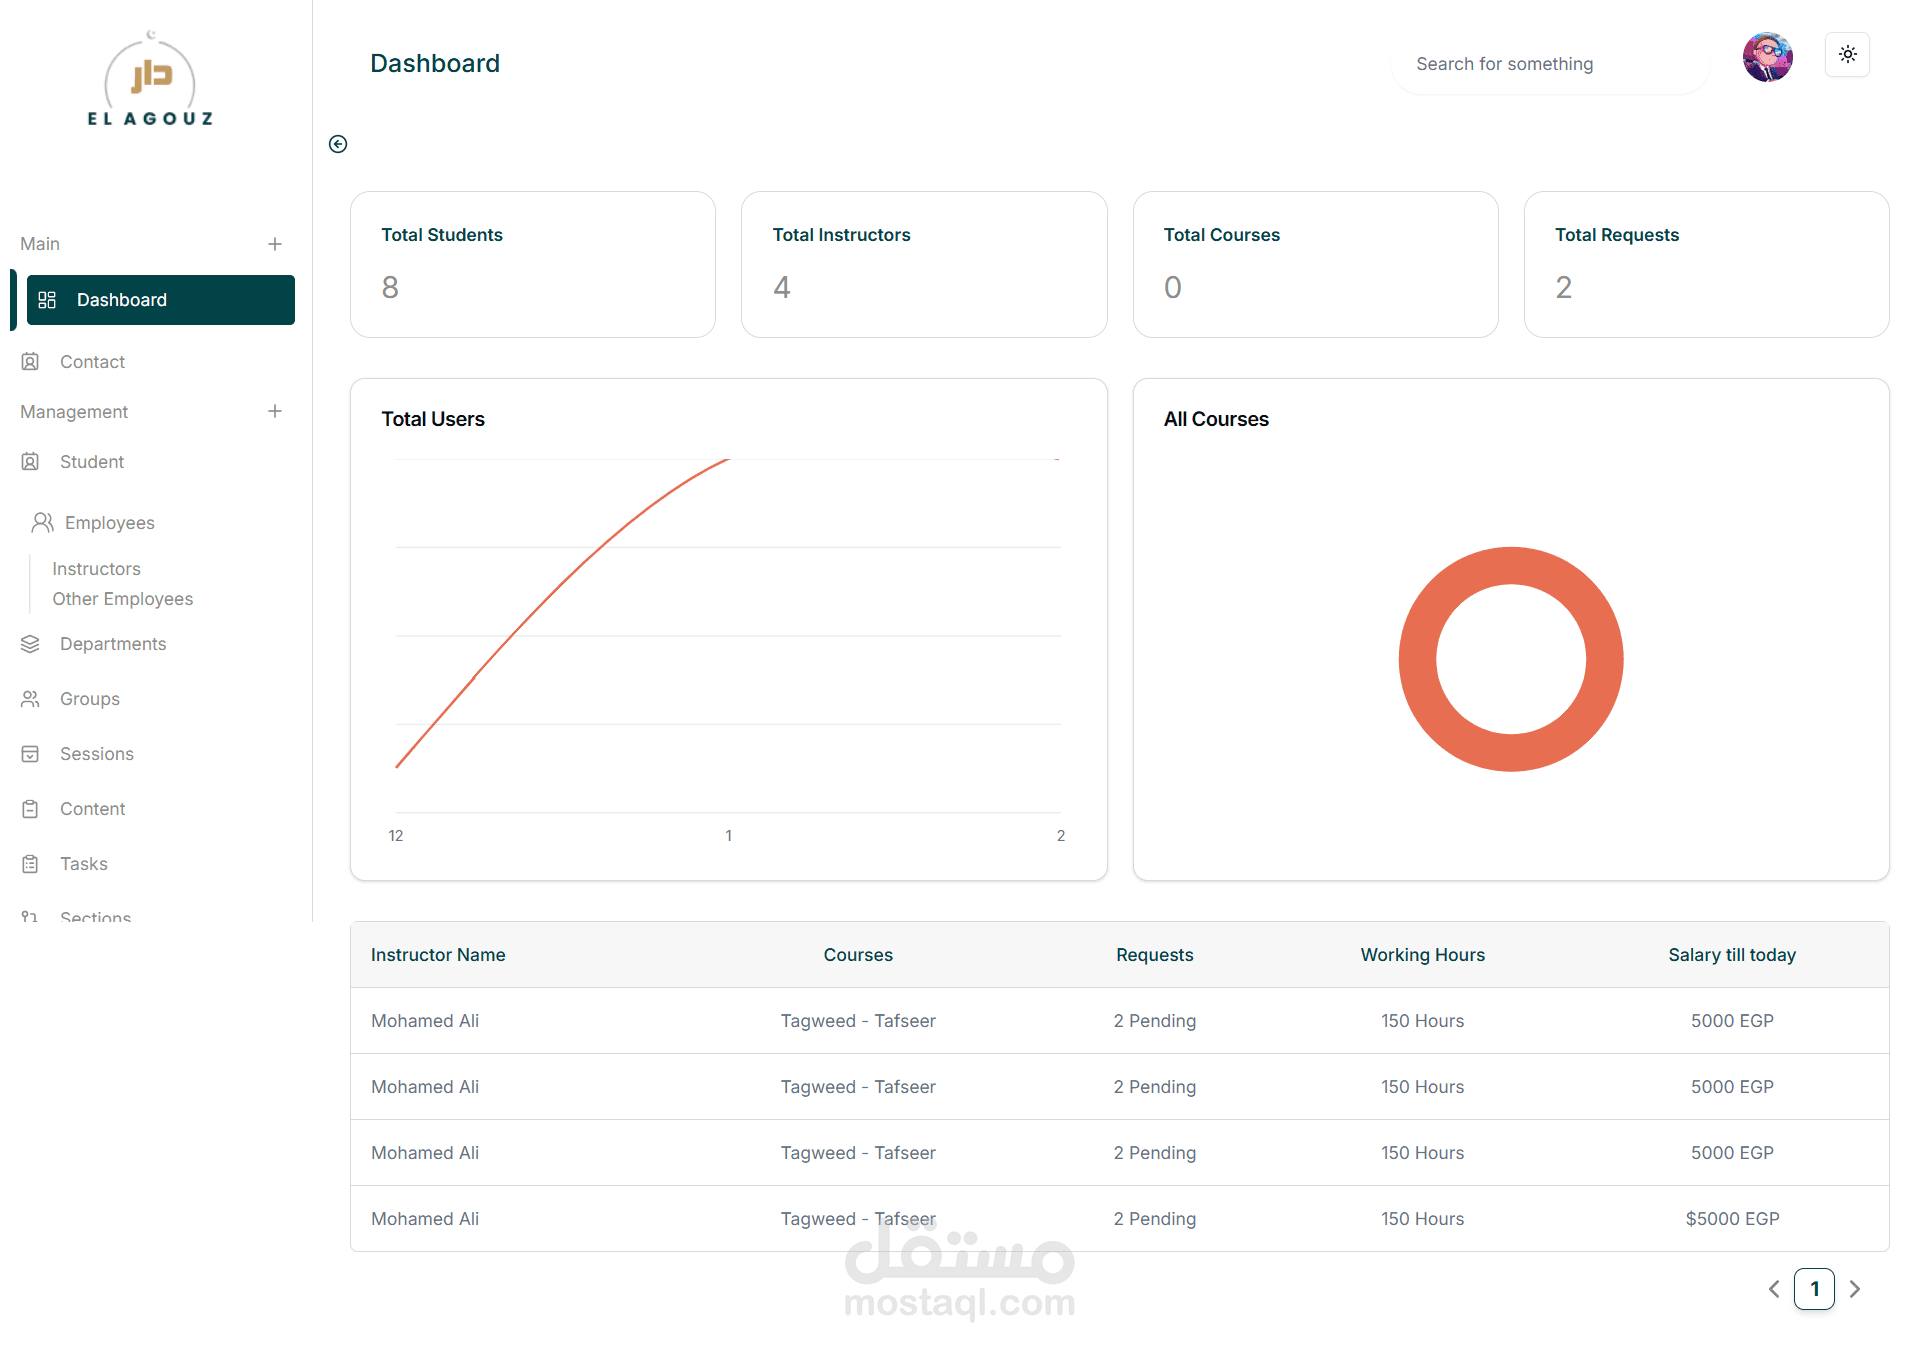Open the Instructors submenu item
The height and width of the screenshot is (1350, 1920).
[x=96, y=569]
